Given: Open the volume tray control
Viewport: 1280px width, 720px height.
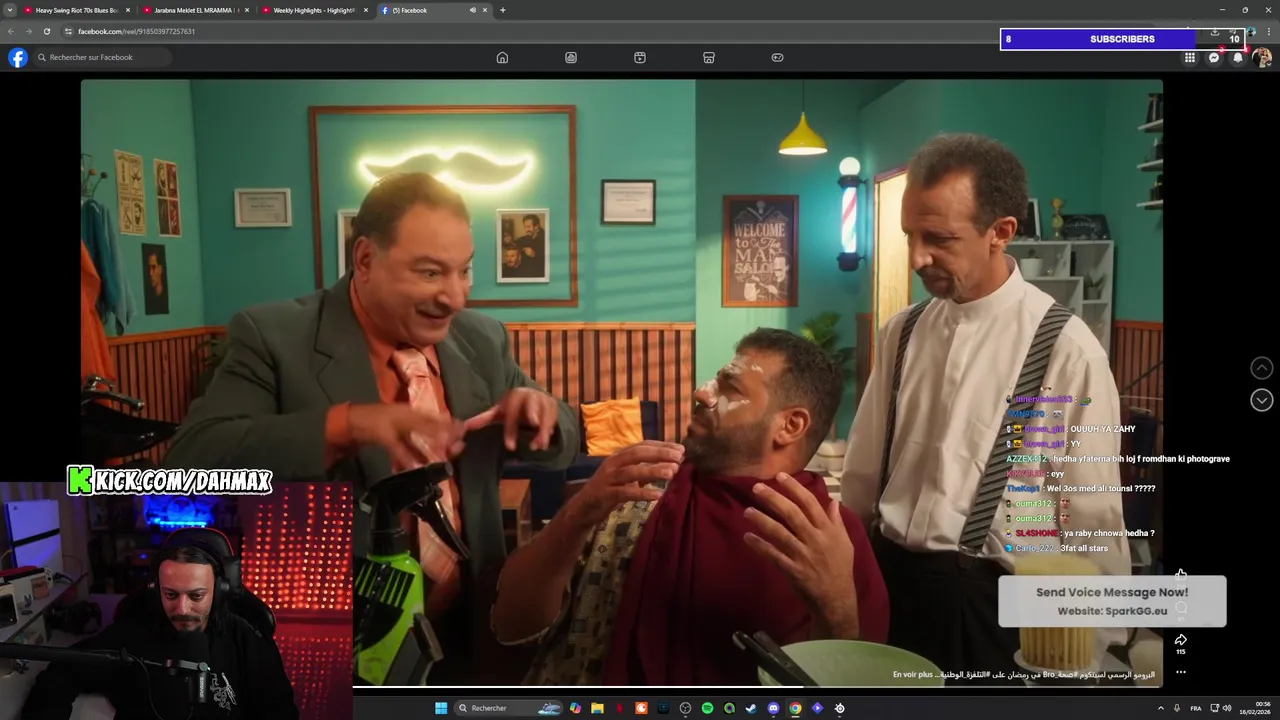Looking at the screenshot, I should click(1227, 708).
